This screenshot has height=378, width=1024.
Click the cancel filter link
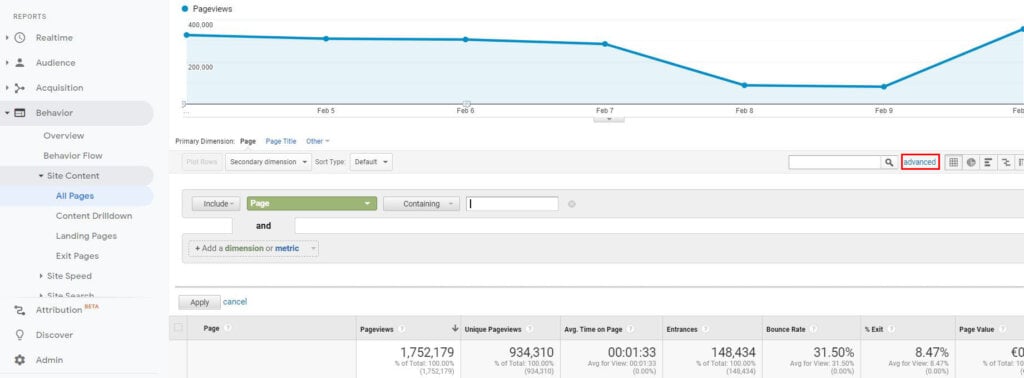(235, 302)
